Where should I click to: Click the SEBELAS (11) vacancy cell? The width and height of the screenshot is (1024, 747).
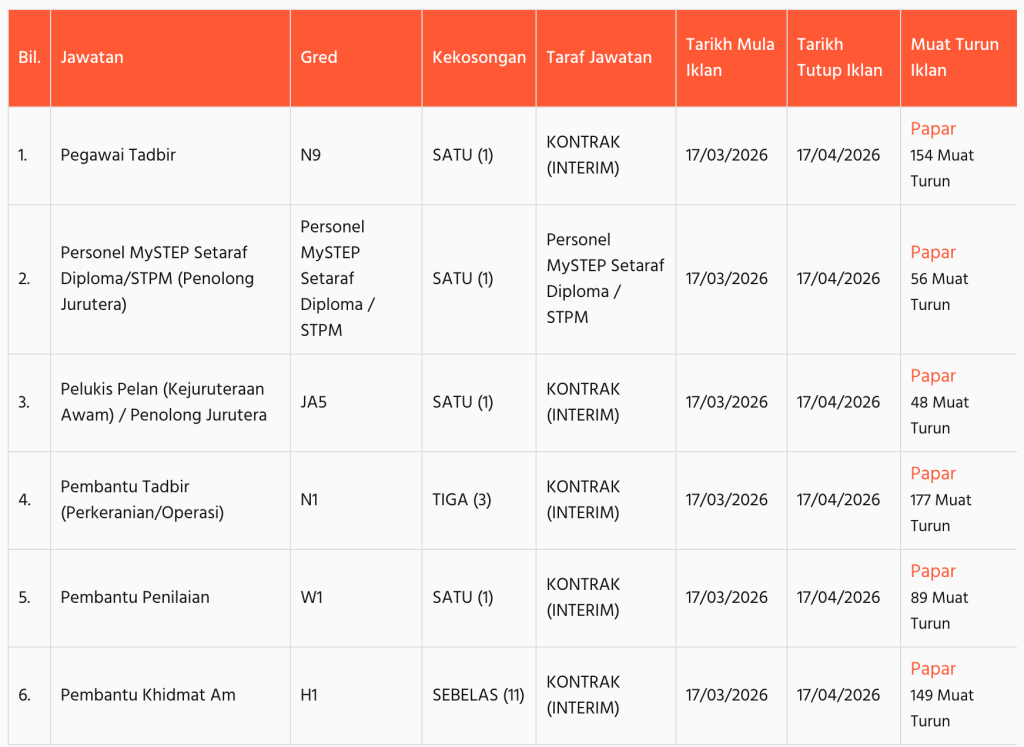click(x=478, y=695)
